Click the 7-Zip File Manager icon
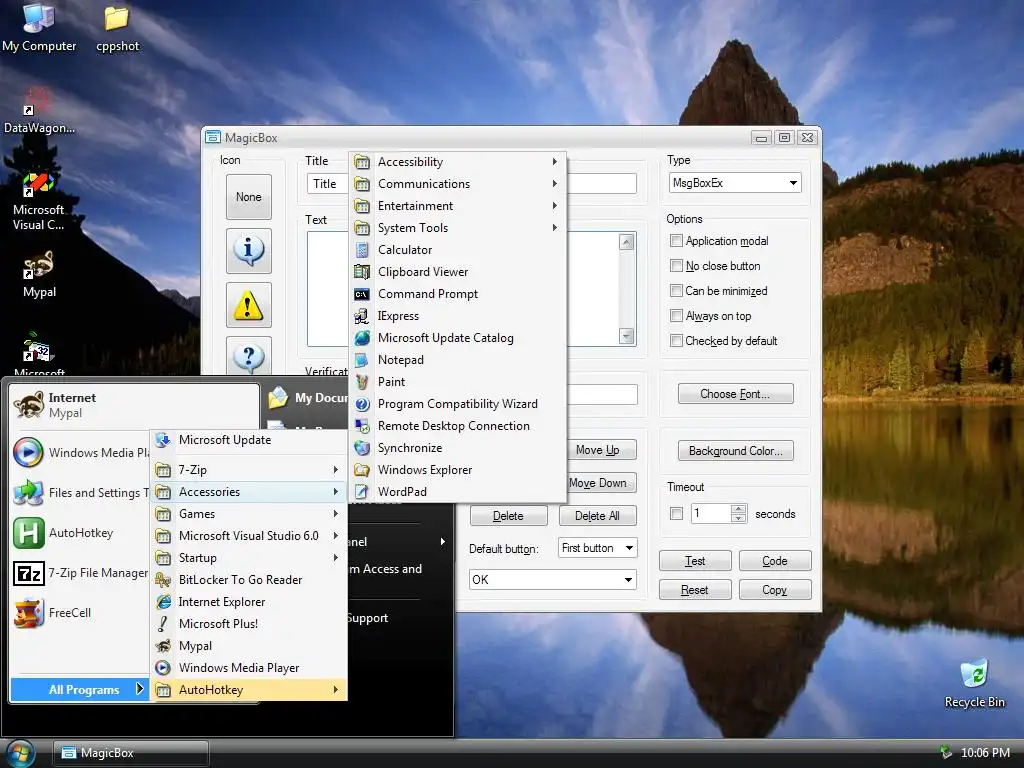Screen dimensions: 1024x768 point(29,573)
